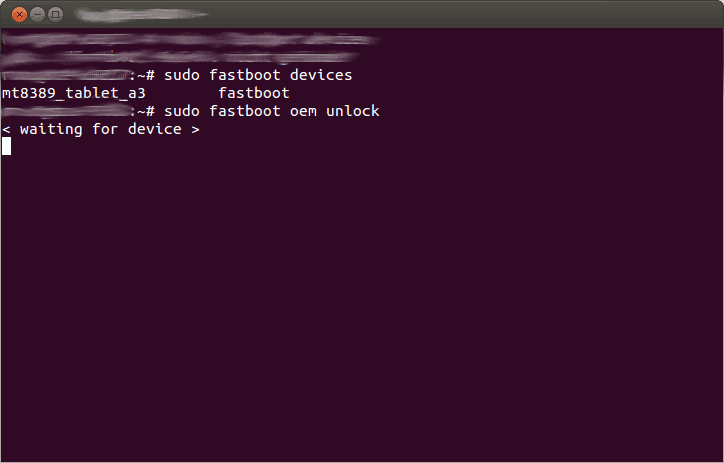Click fastboot in the oem unlock line
Viewport: 724px width, 463px height.
245,111
